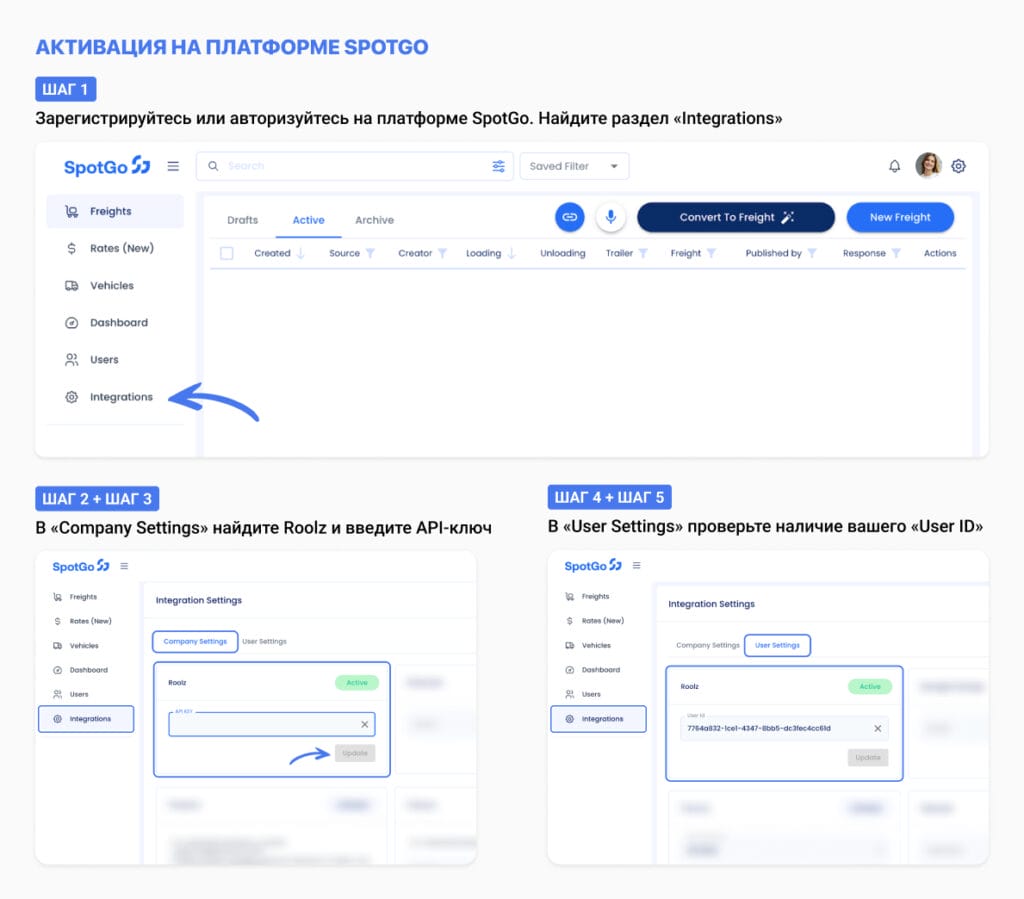
Task: Open the notification bell
Action: [x=895, y=166]
